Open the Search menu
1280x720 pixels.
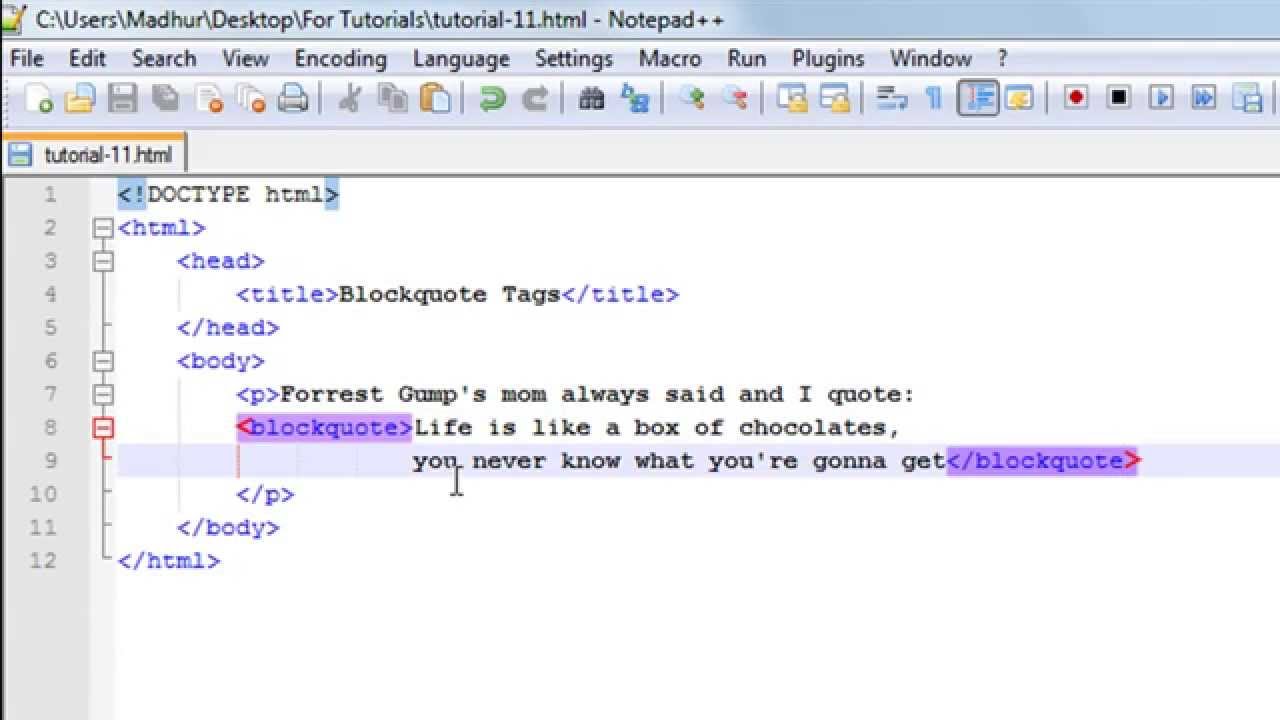click(x=164, y=59)
